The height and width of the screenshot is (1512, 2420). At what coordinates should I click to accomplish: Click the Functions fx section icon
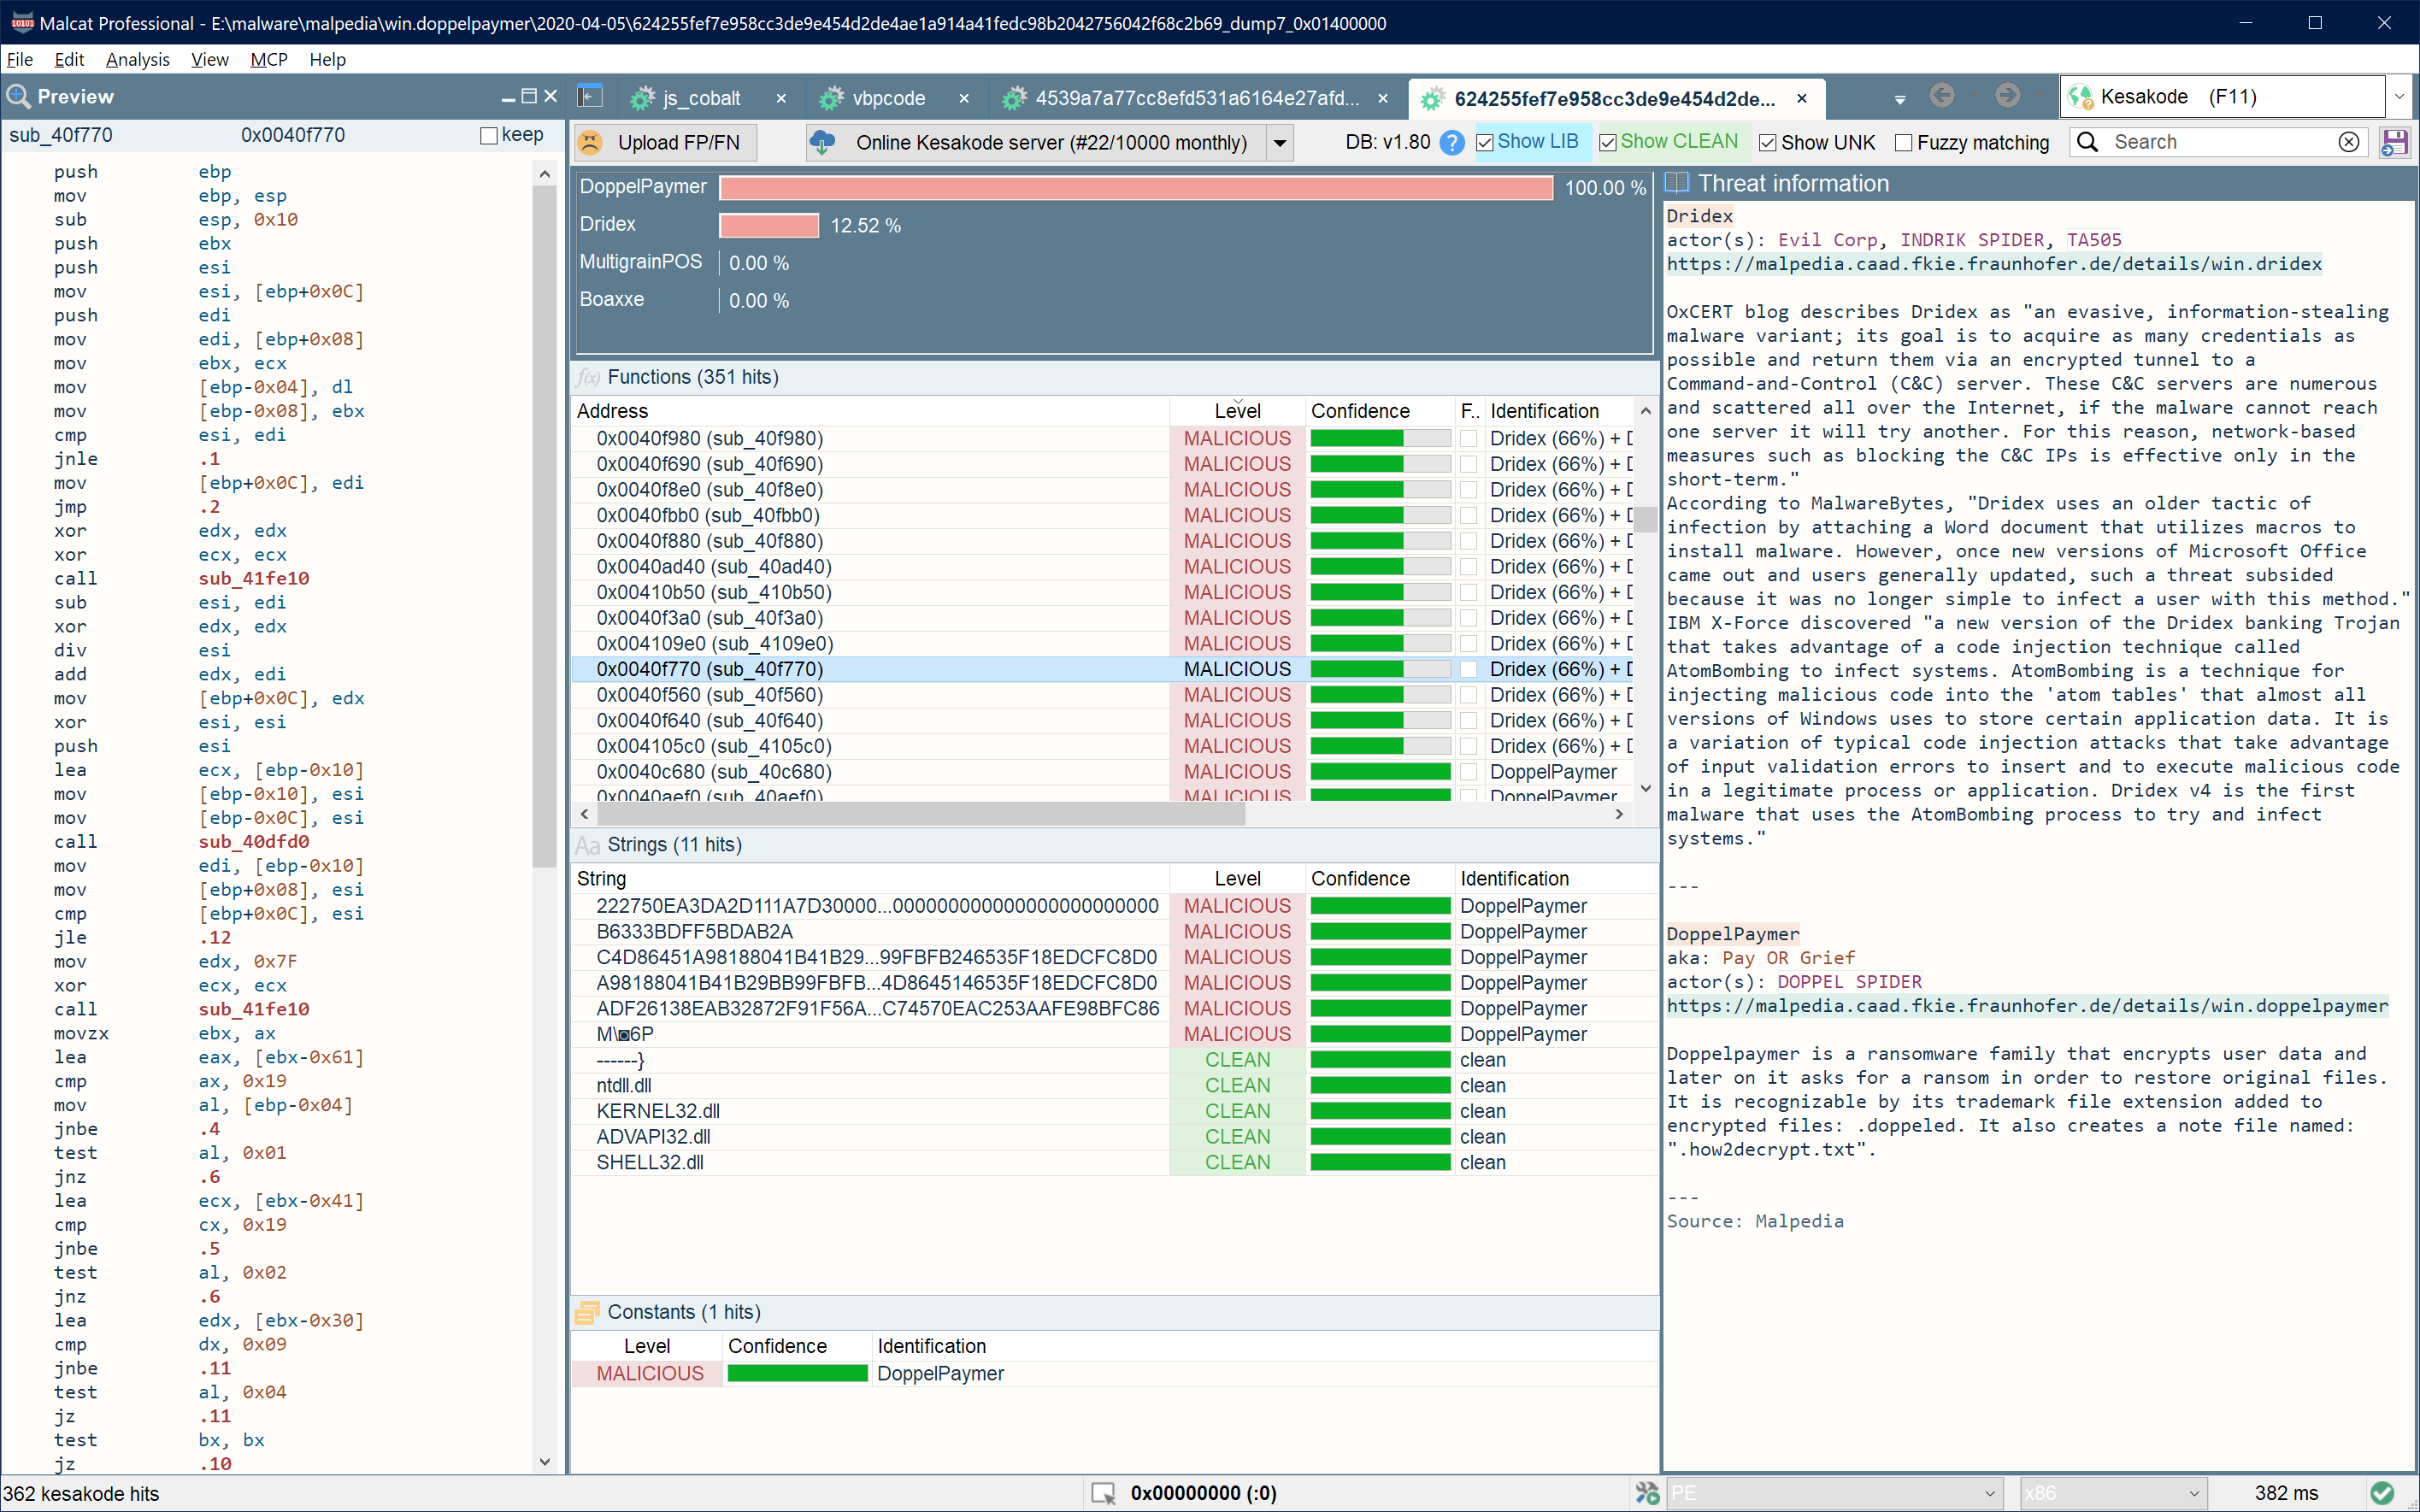pos(588,378)
